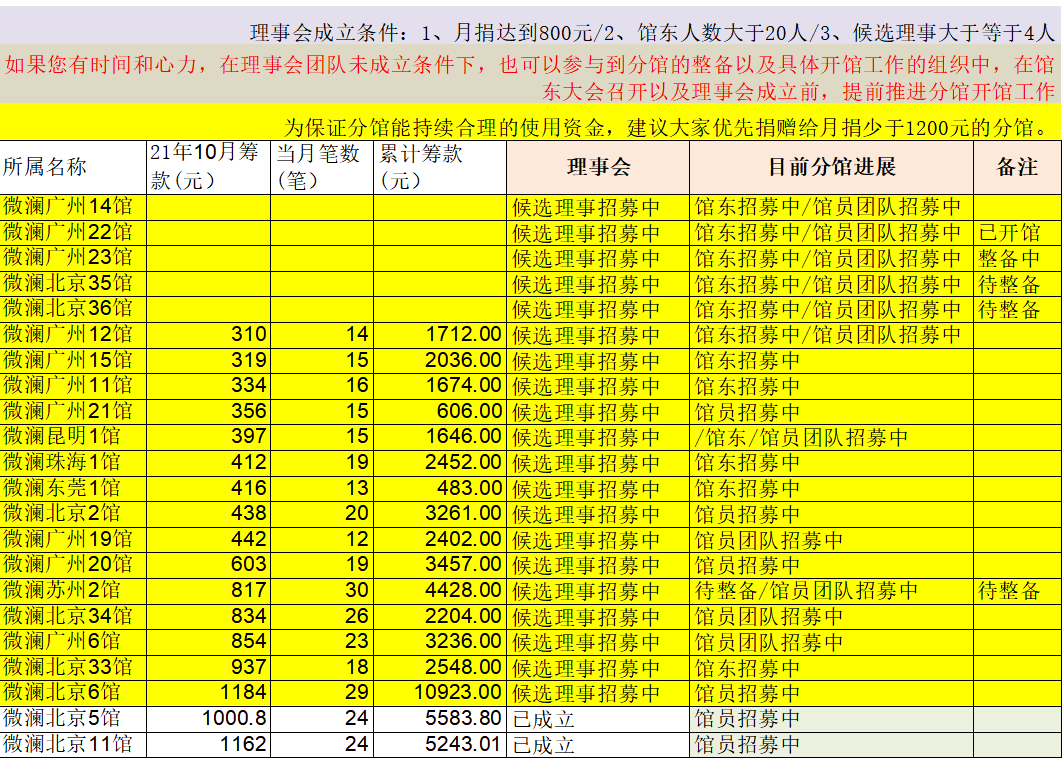
Task: Click the cumulative amount 10923.00 cell
Action: [x=439, y=692]
